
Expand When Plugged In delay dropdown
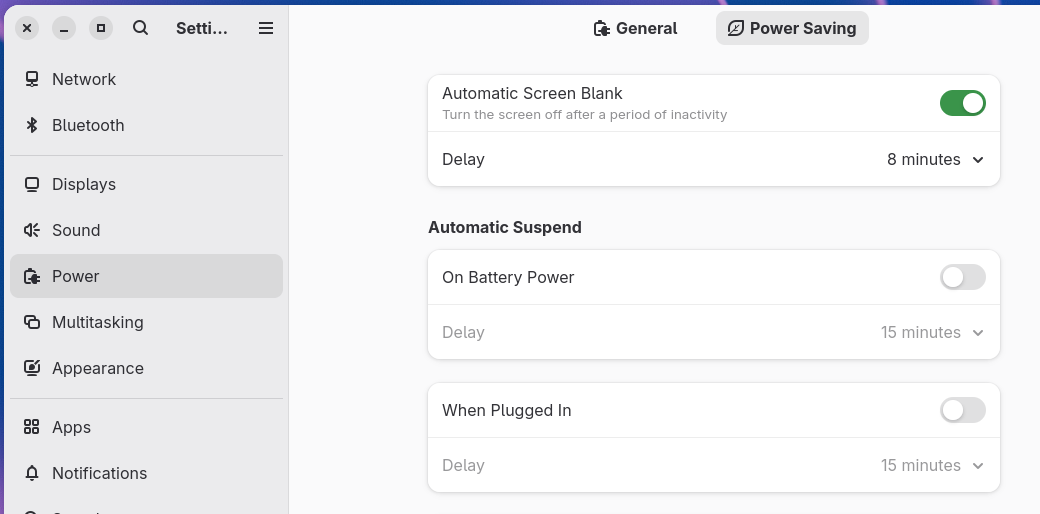(x=932, y=465)
